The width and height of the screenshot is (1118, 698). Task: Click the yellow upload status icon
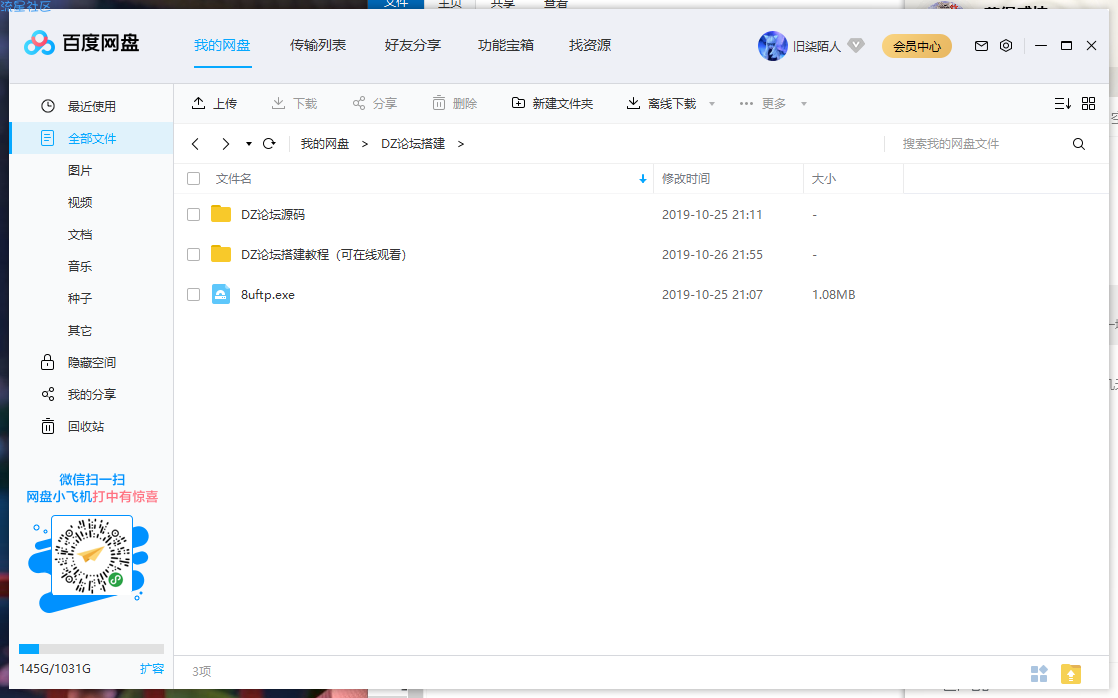1071,674
